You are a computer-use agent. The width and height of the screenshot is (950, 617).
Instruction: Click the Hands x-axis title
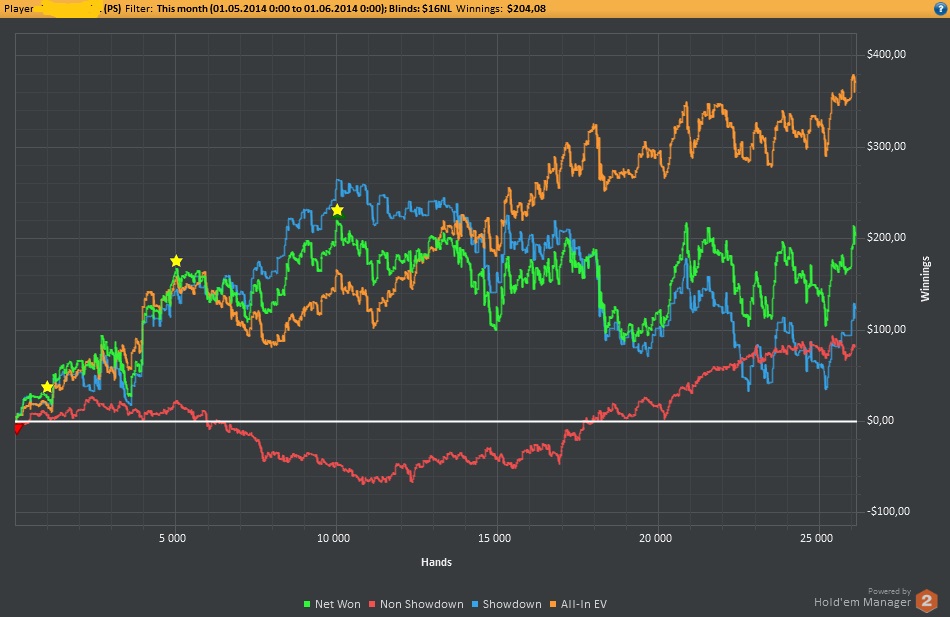pyautogui.click(x=436, y=562)
